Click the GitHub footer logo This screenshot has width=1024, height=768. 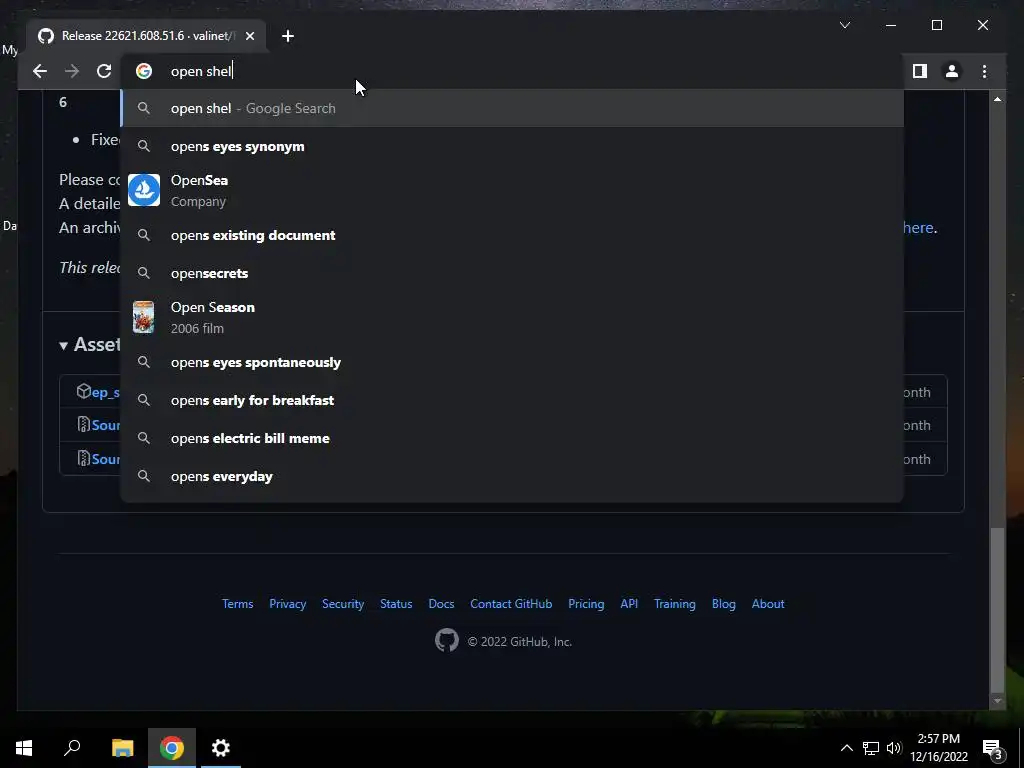point(447,641)
